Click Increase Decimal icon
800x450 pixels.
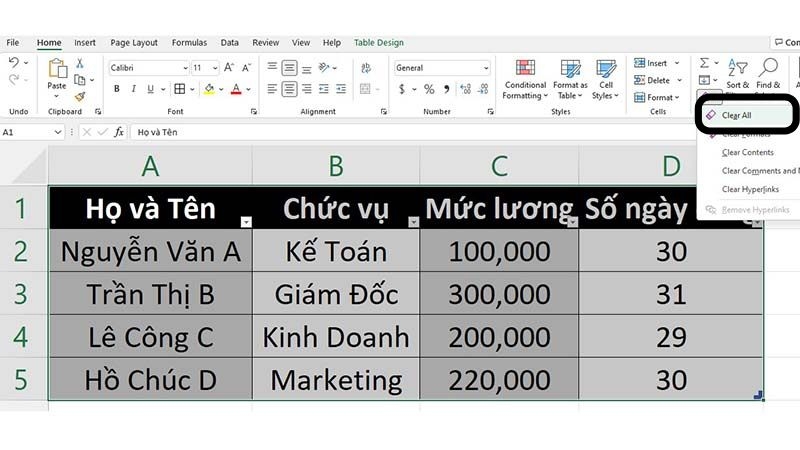pyautogui.click(x=465, y=89)
